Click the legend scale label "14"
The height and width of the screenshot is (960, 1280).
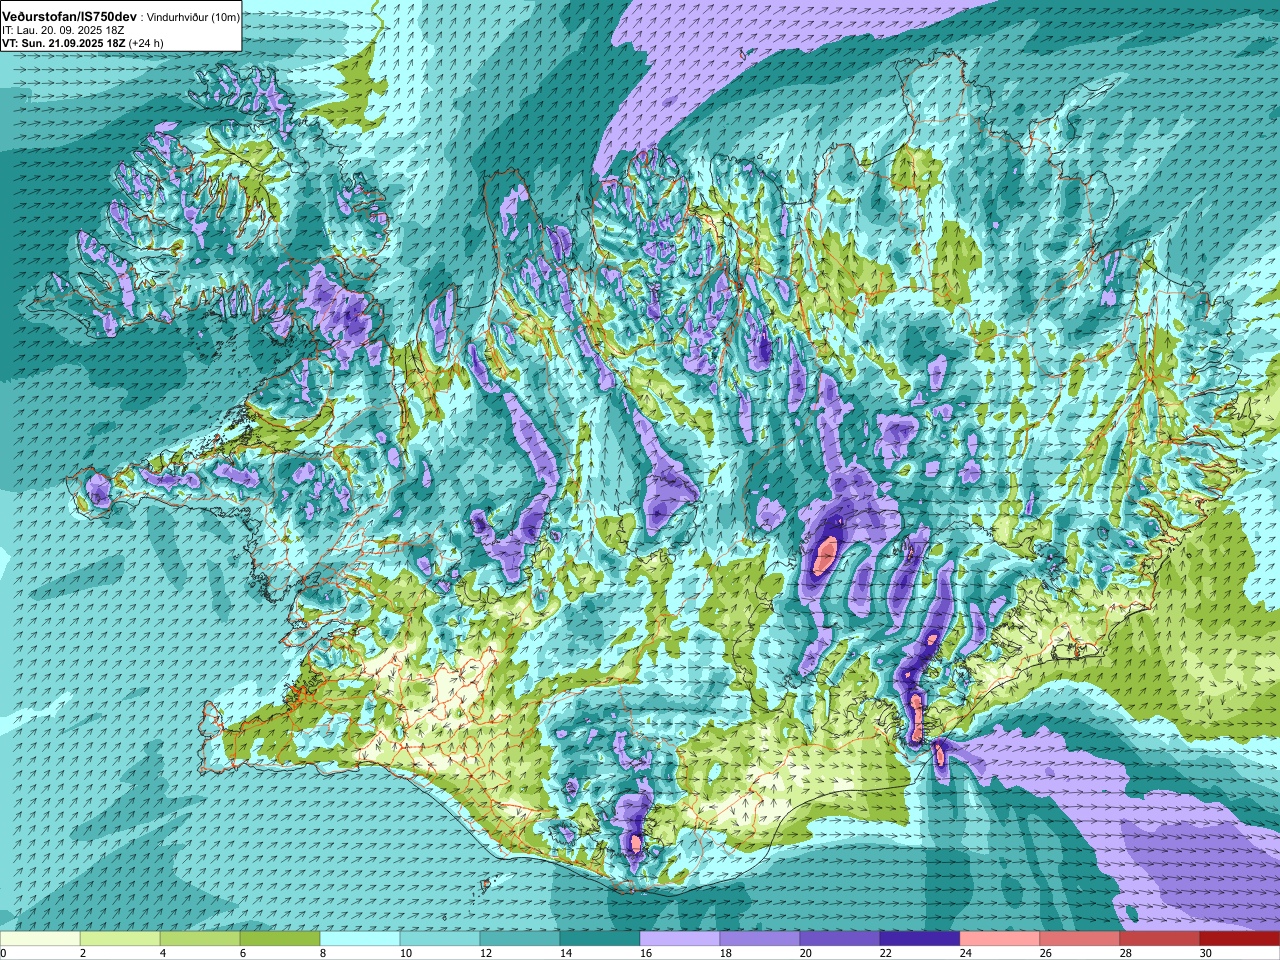tap(567, 953)
